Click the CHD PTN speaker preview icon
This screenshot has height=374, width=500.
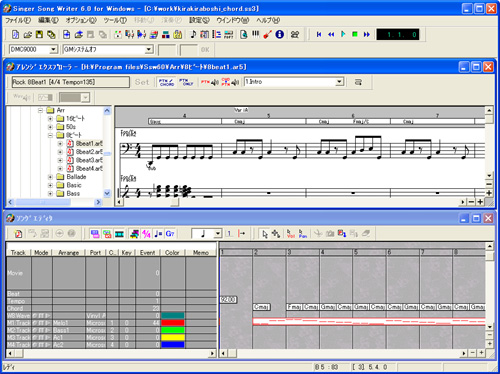pyautogui.click(x=230, y=82)
